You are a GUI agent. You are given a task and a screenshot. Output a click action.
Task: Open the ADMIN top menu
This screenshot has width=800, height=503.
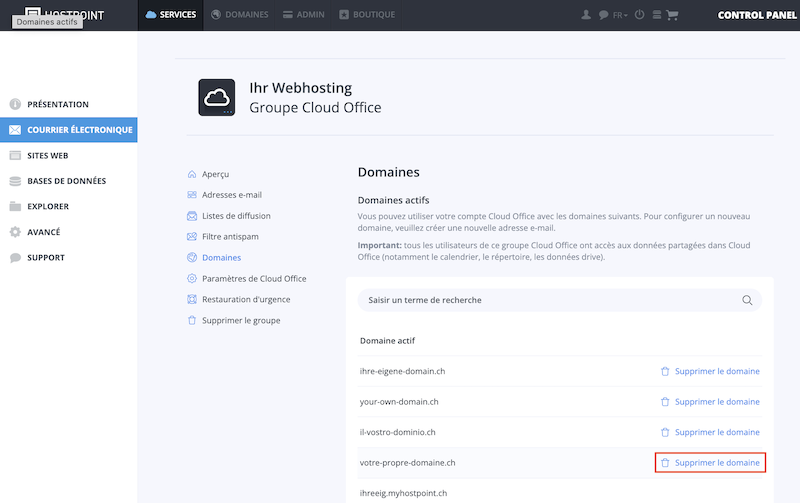[304, 15]
